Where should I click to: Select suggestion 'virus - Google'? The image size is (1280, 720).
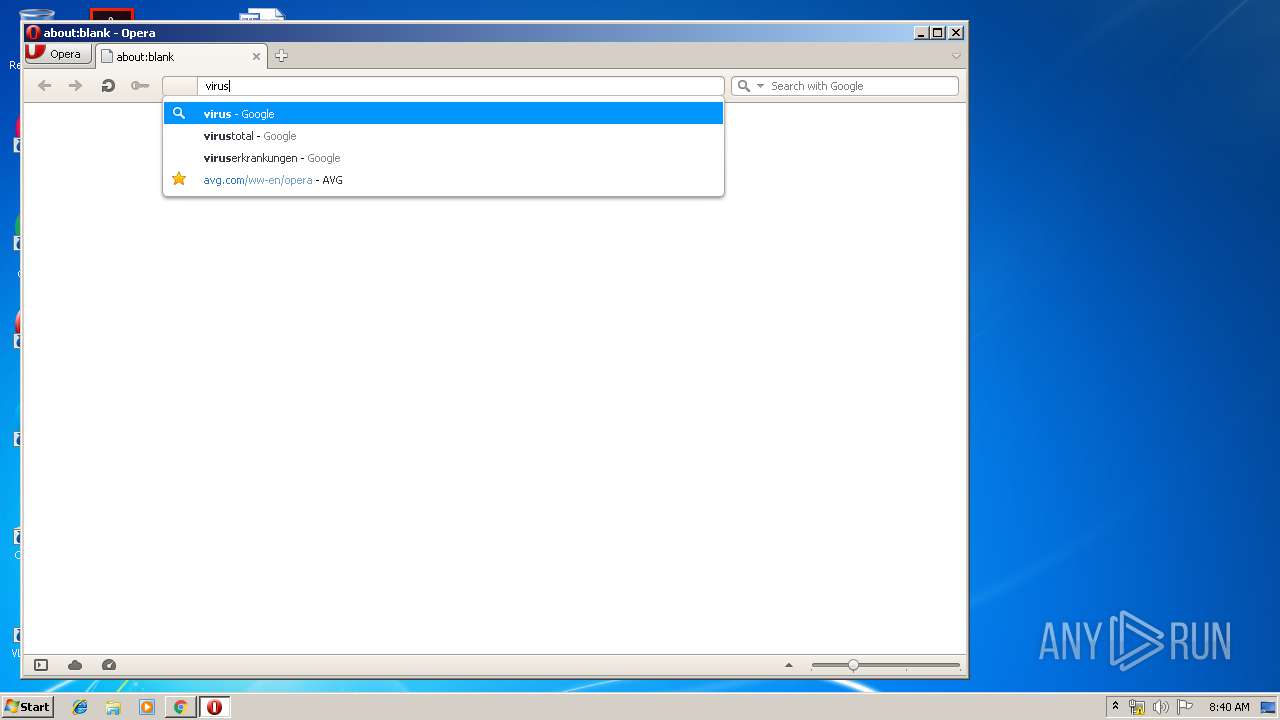click(x=443, y=114)
